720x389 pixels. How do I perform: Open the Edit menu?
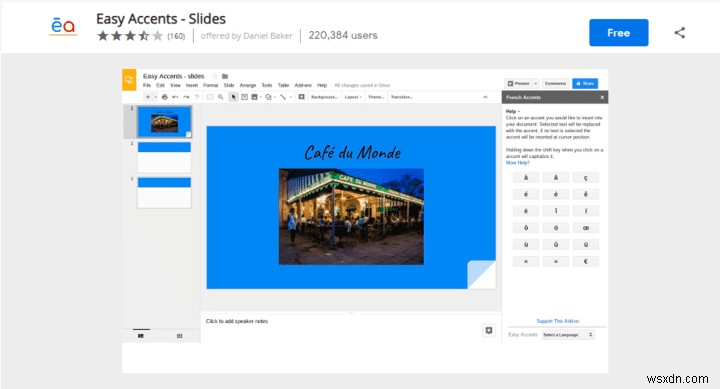[x=160, y=85]
